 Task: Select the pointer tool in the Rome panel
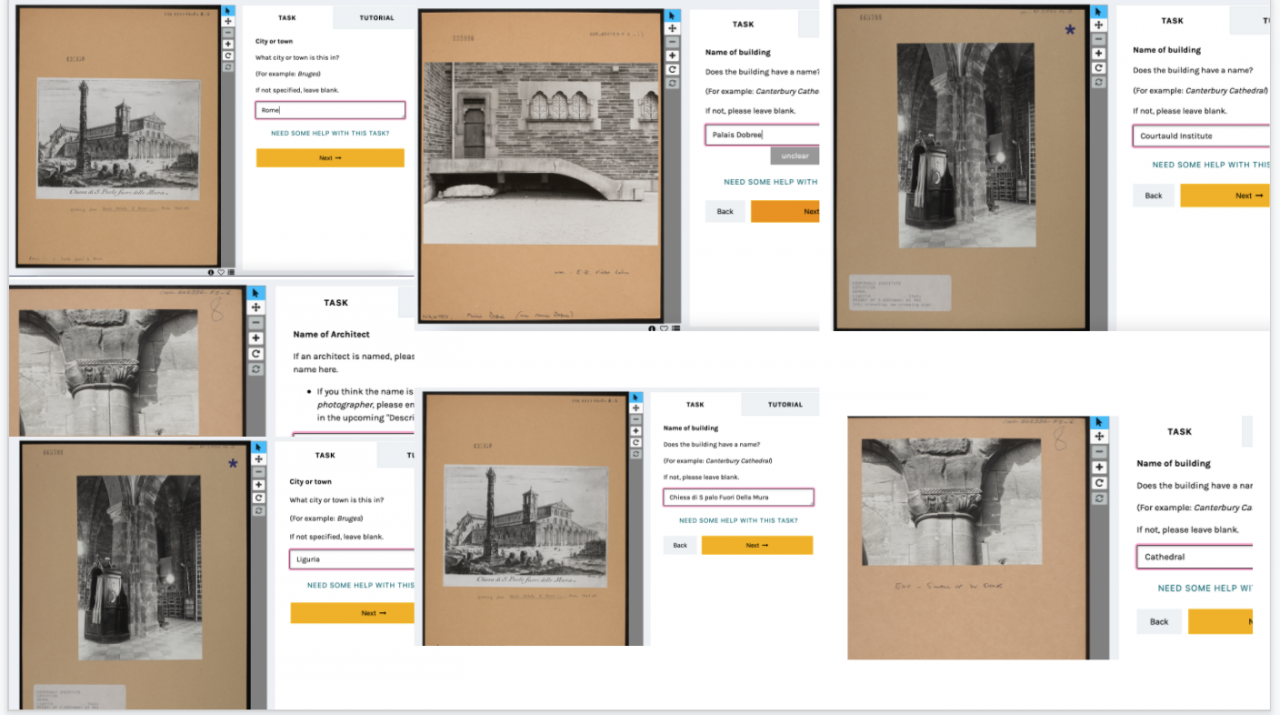228,10
